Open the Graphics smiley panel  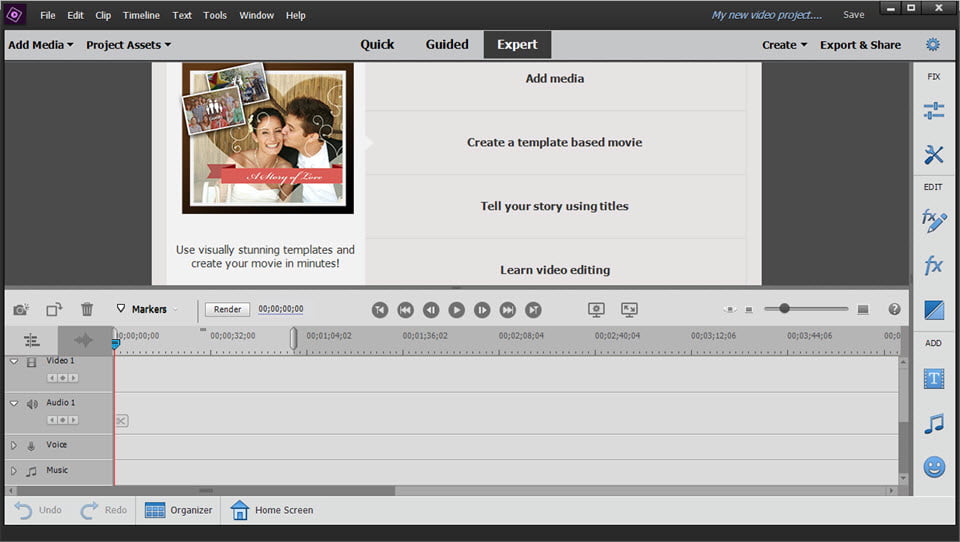[934, 467]
